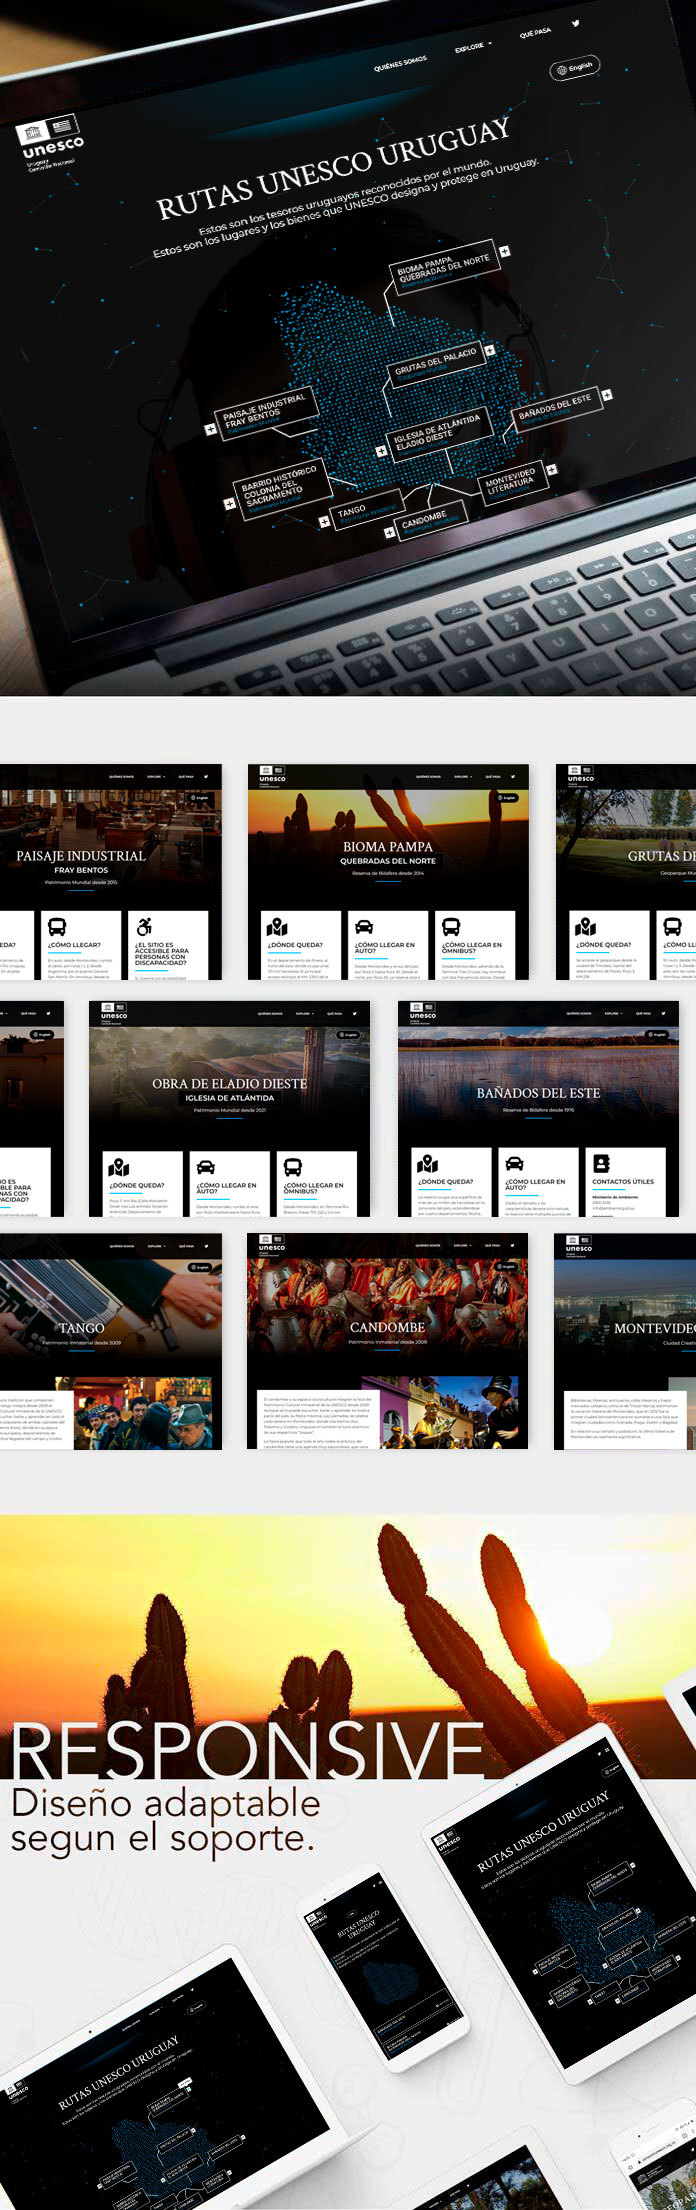Select Montevideo Literatura label on laptop map
The height and width of the screenshot is (2210, 696).
[512, 482]
